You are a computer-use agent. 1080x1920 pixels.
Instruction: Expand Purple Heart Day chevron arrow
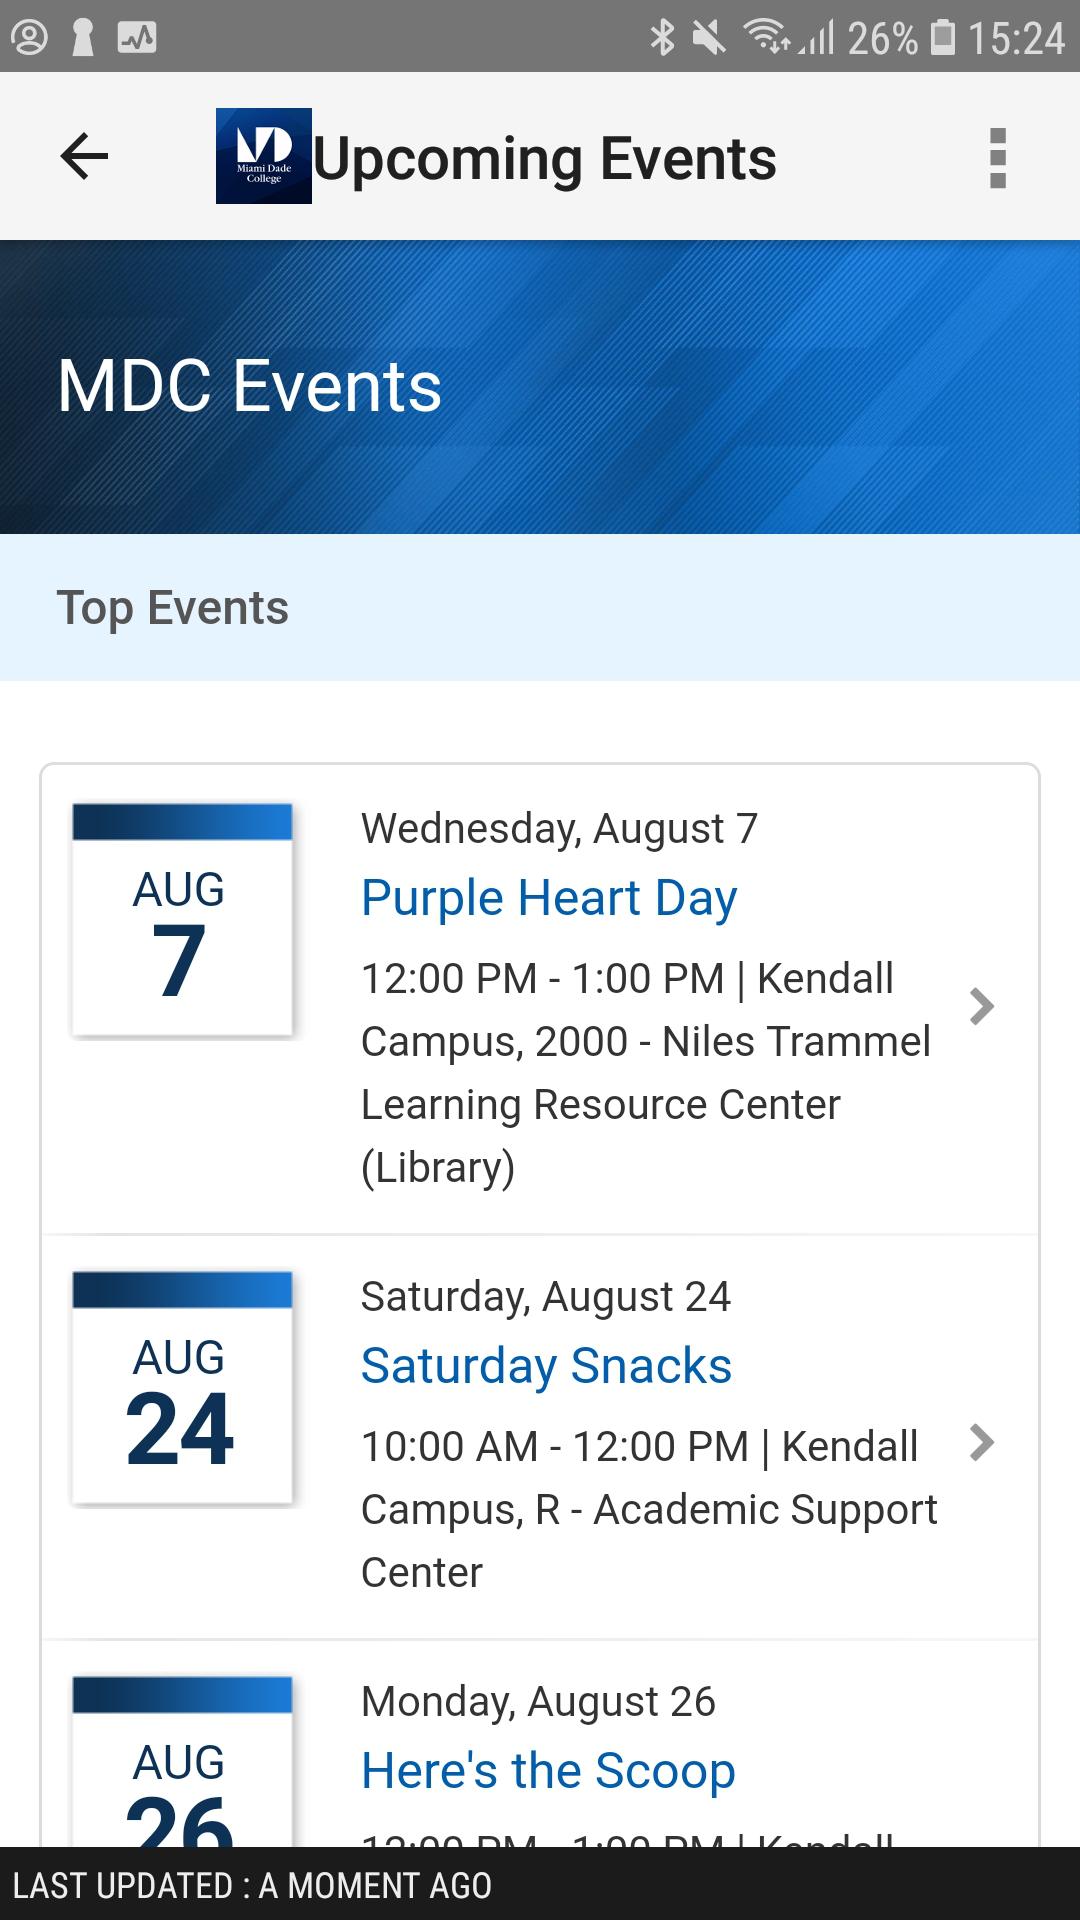tap(982, 1006)
